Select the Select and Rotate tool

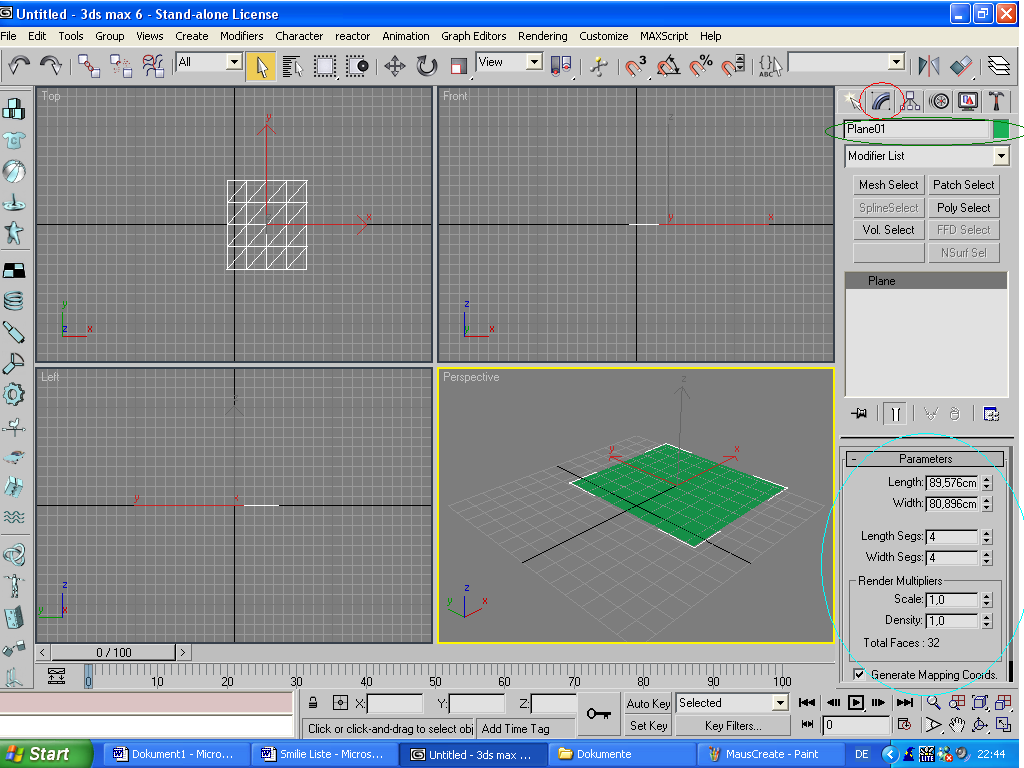tap(427, 66)
